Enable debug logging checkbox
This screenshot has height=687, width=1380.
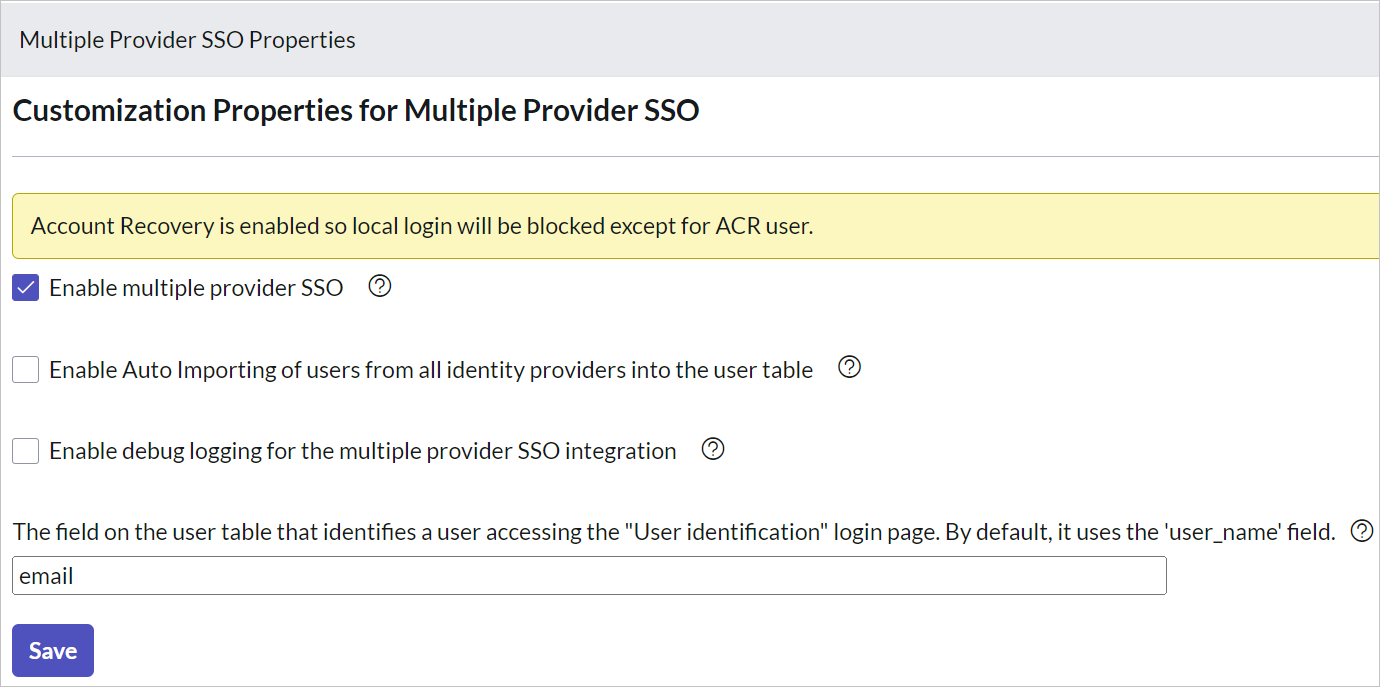(x=26, y=451)
